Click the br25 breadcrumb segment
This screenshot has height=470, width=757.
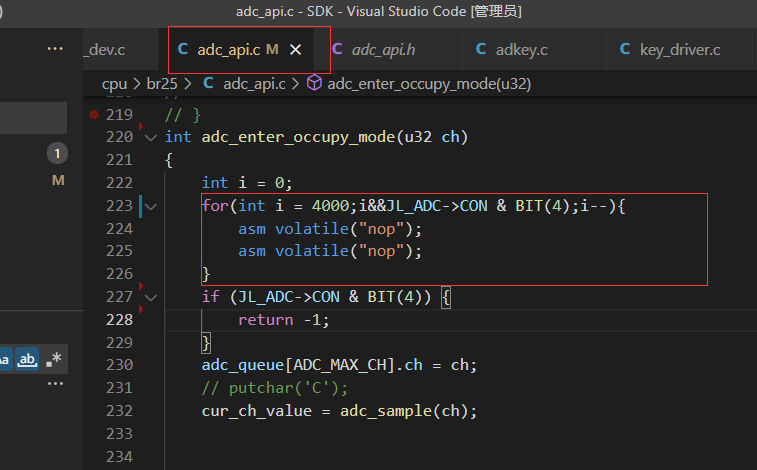(162, 84)
